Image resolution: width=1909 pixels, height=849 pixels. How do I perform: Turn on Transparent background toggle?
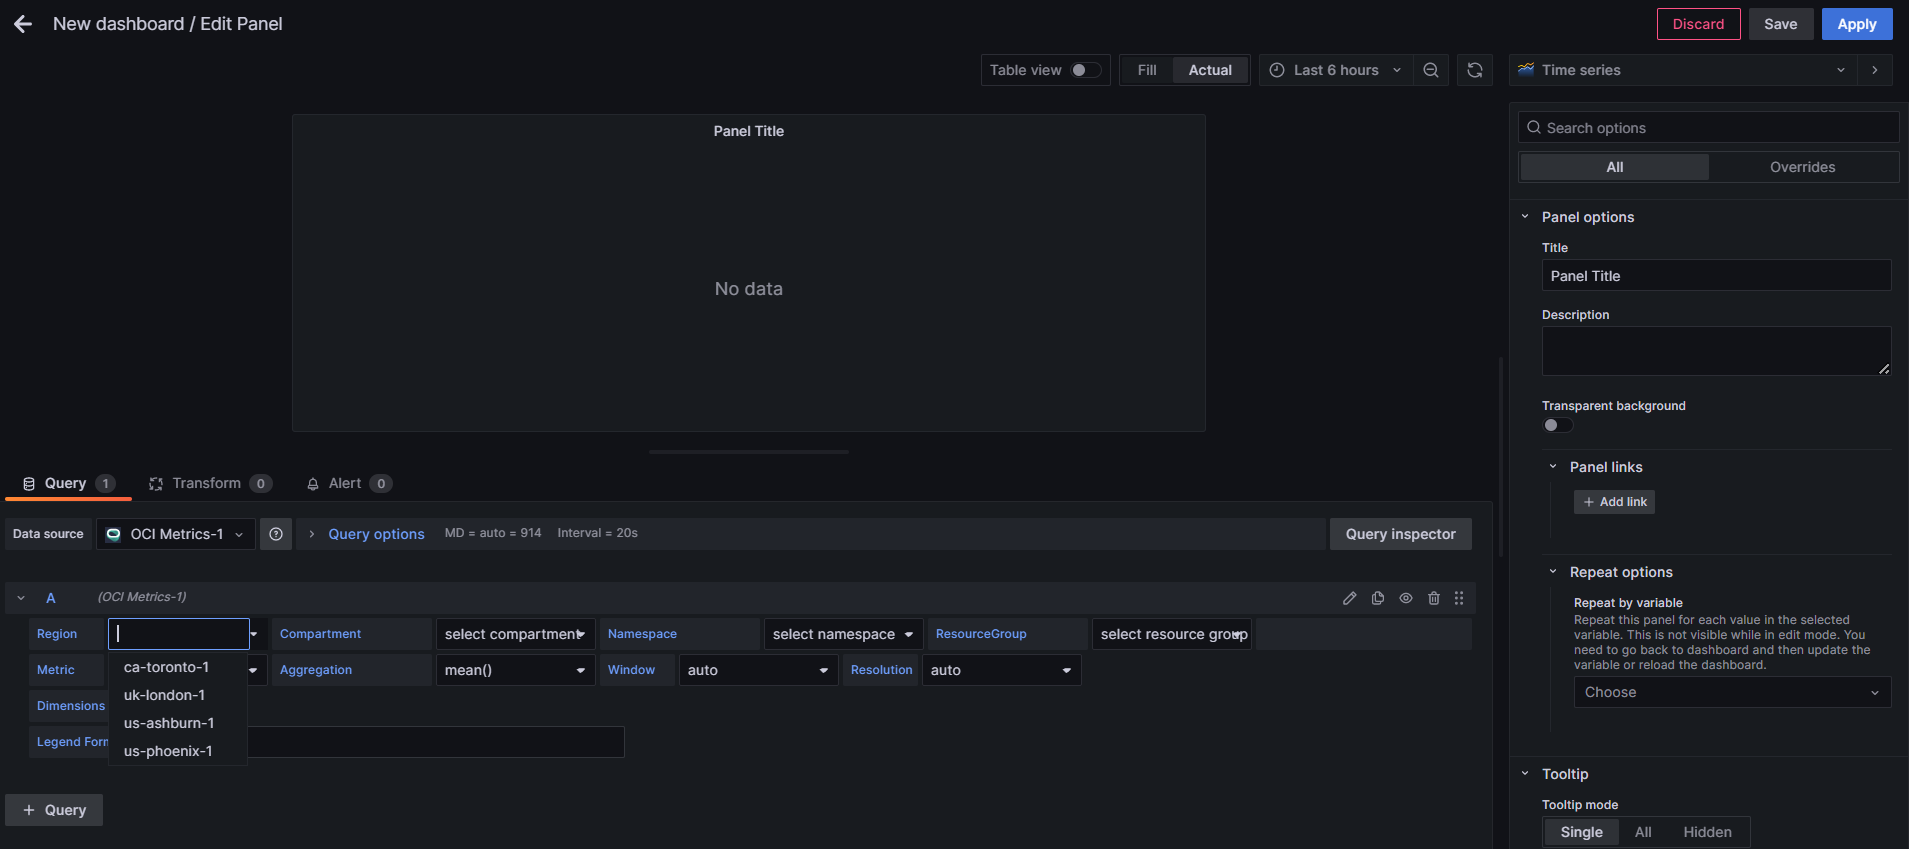pos(1557,425)
